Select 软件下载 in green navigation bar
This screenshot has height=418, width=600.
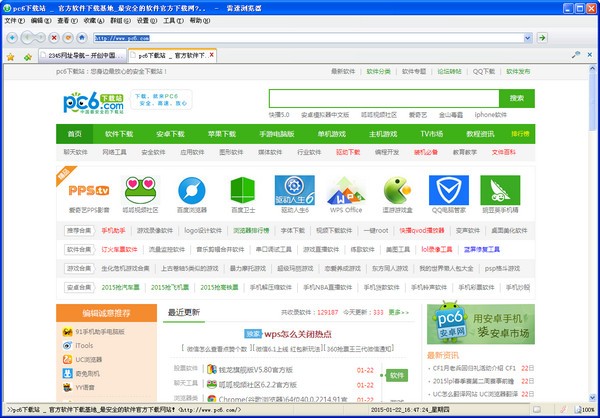click(x=119, y=134)
